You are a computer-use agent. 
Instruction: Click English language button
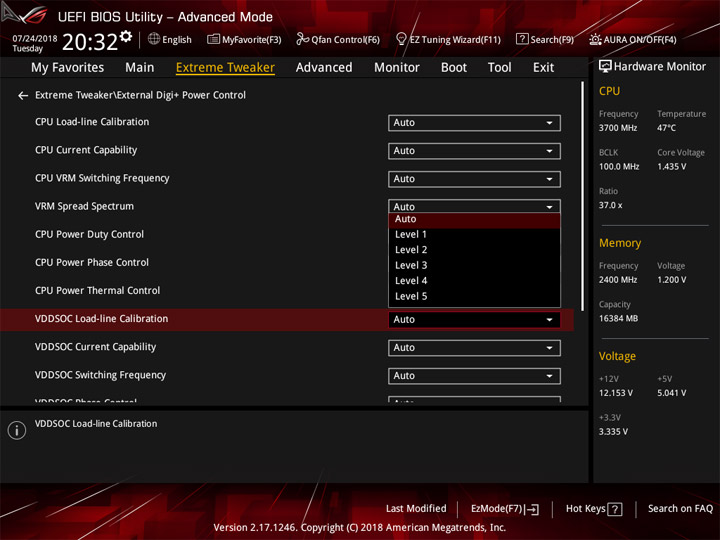(x=170, y=39)
